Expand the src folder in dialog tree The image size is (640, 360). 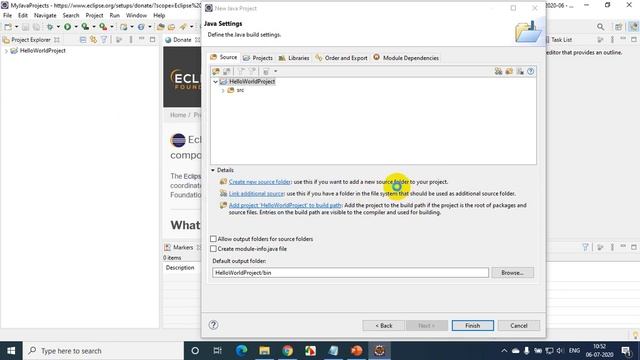pyautogui.click(x=223, y=90)
